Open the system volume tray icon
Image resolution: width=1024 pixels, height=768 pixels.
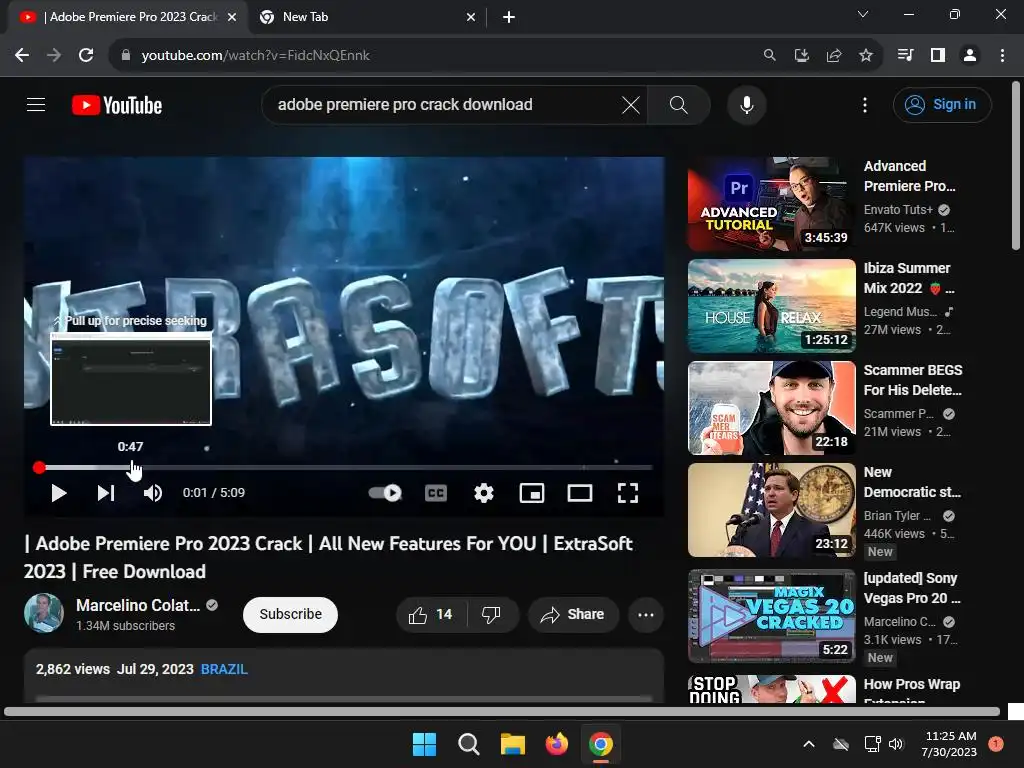(x=896, y=744)
